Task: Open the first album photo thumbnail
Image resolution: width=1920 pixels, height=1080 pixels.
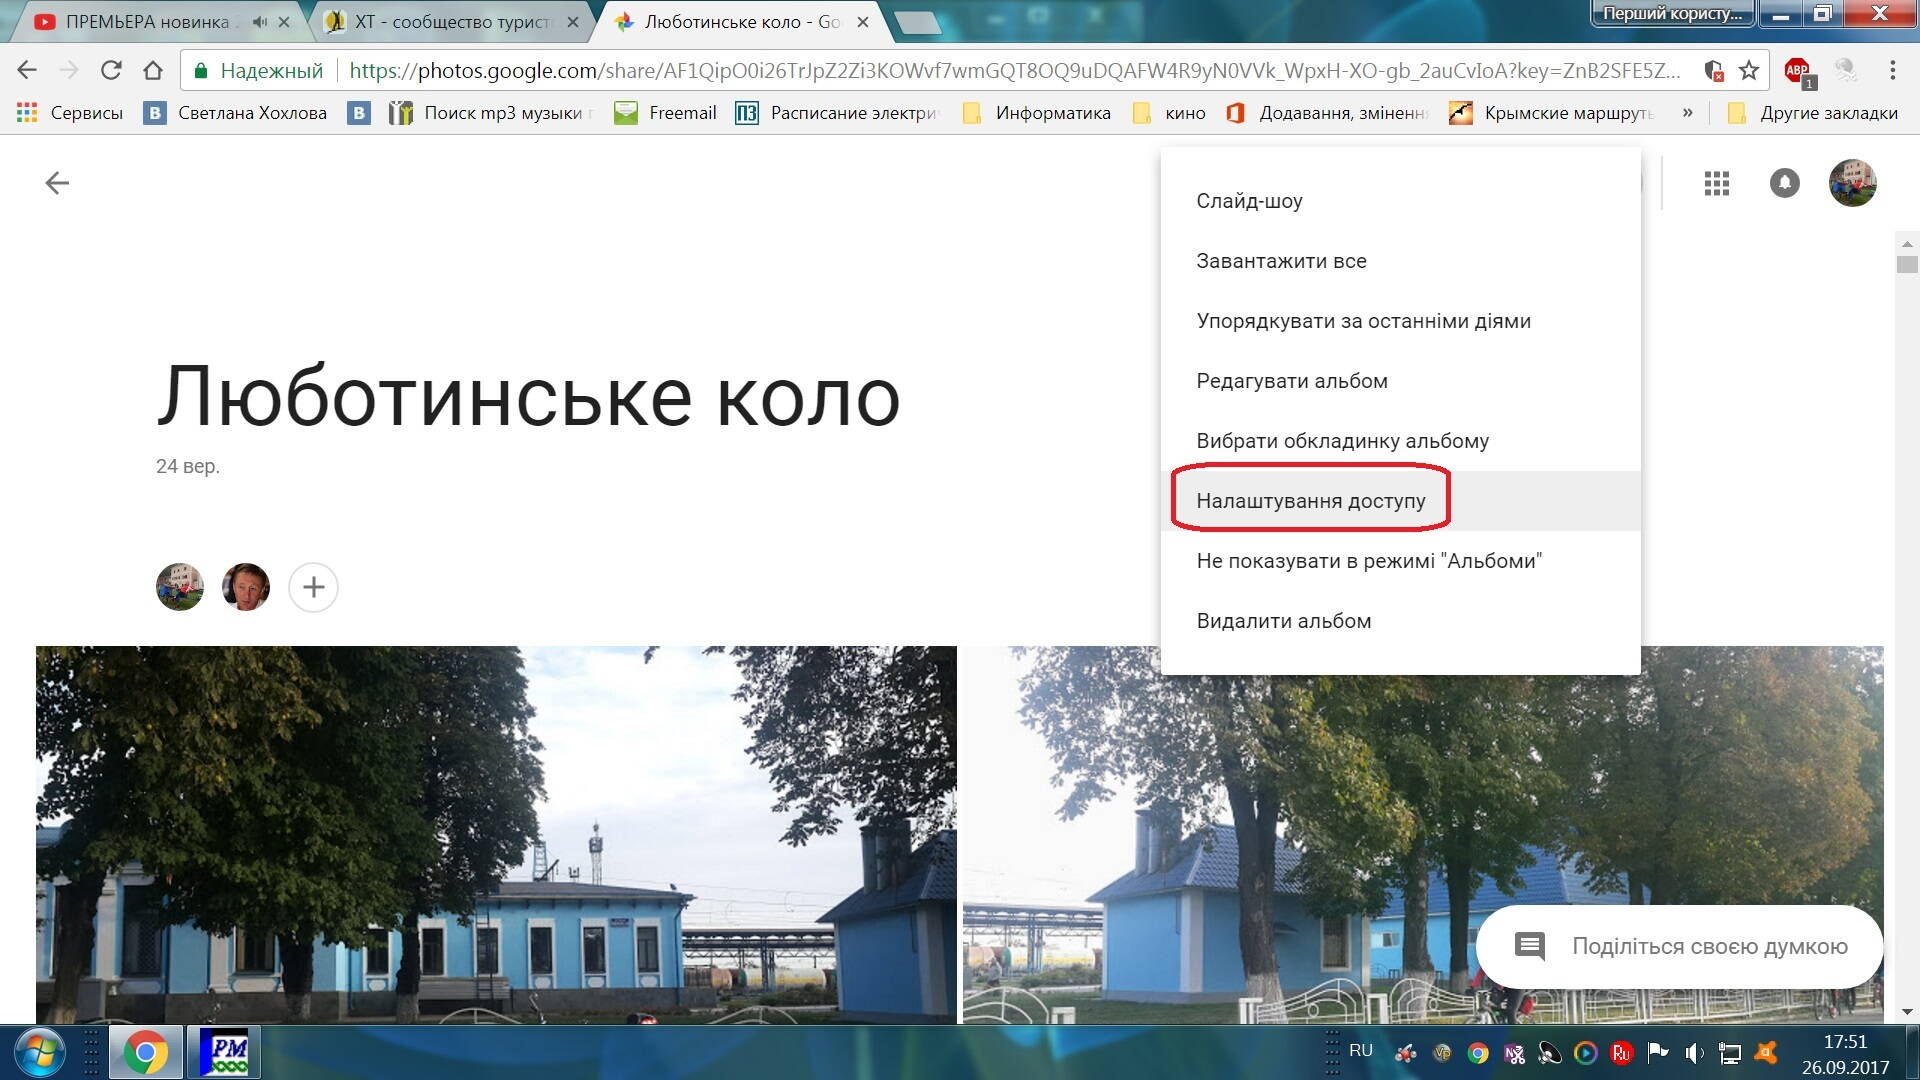Action: pyautogui.click(x=496, y=835)
